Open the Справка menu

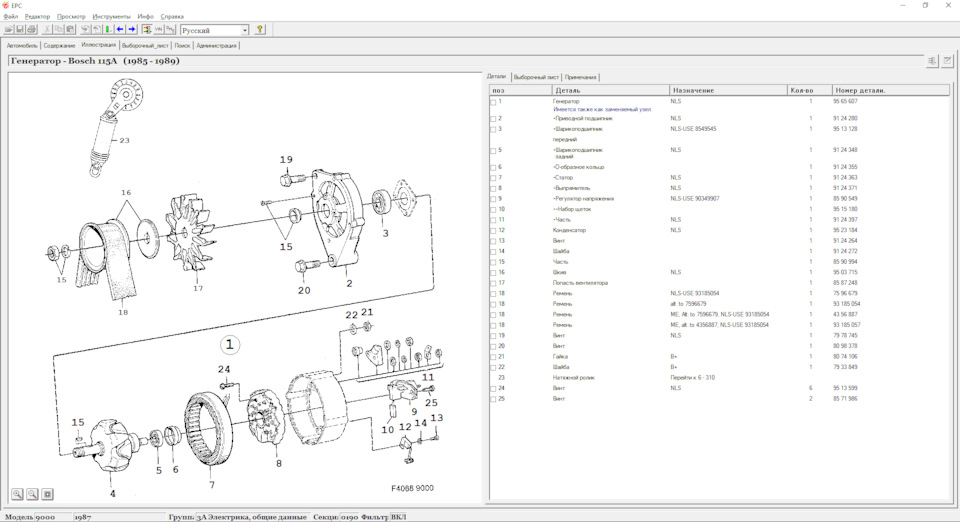click(x=172, y=17)
